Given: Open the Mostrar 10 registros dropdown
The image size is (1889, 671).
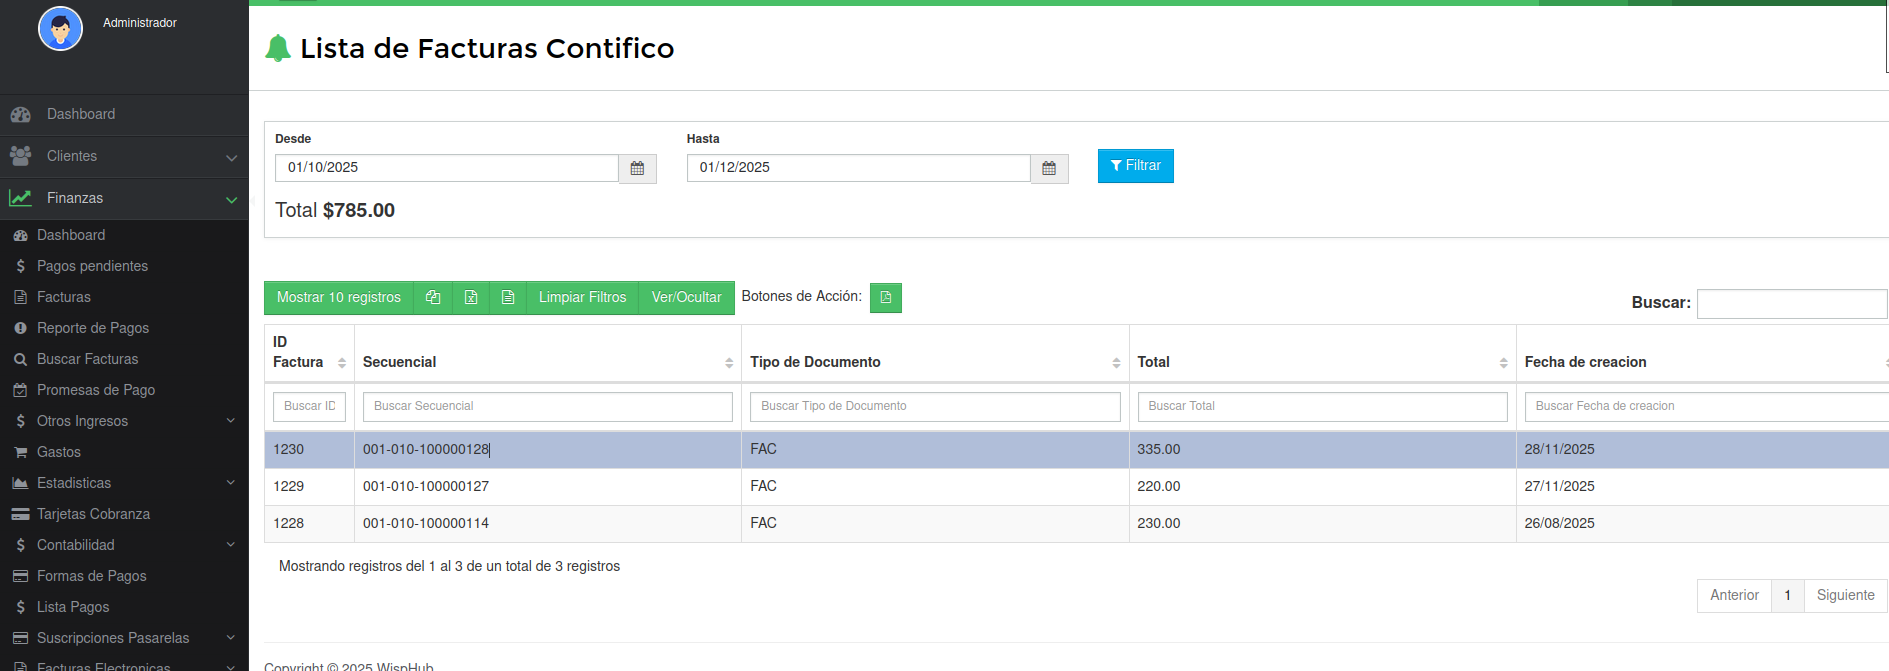Looking at the screenshot, I should [x=338, y=298].
